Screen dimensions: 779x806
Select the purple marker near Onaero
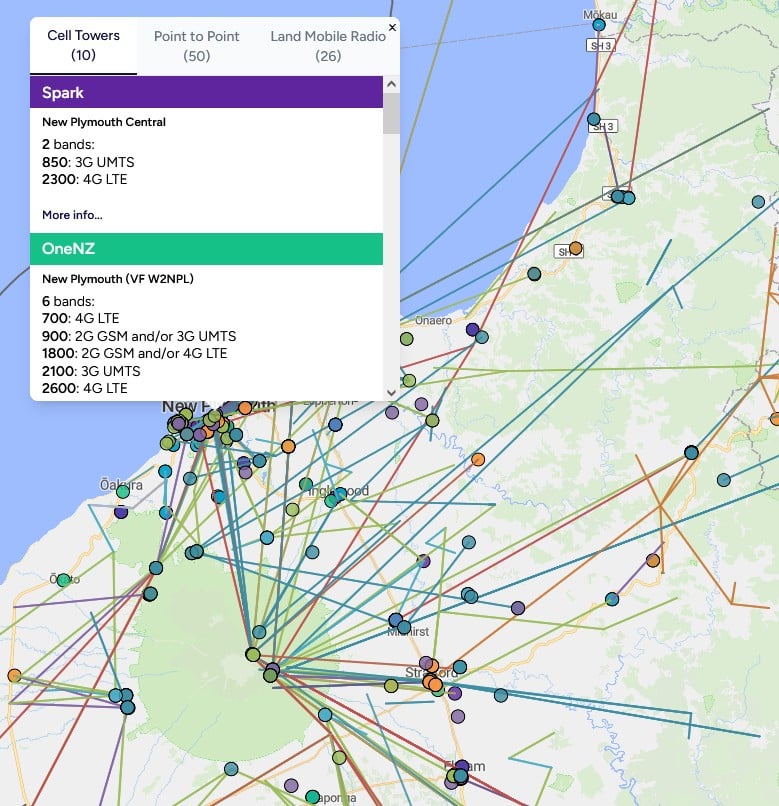tap(473, 329)
